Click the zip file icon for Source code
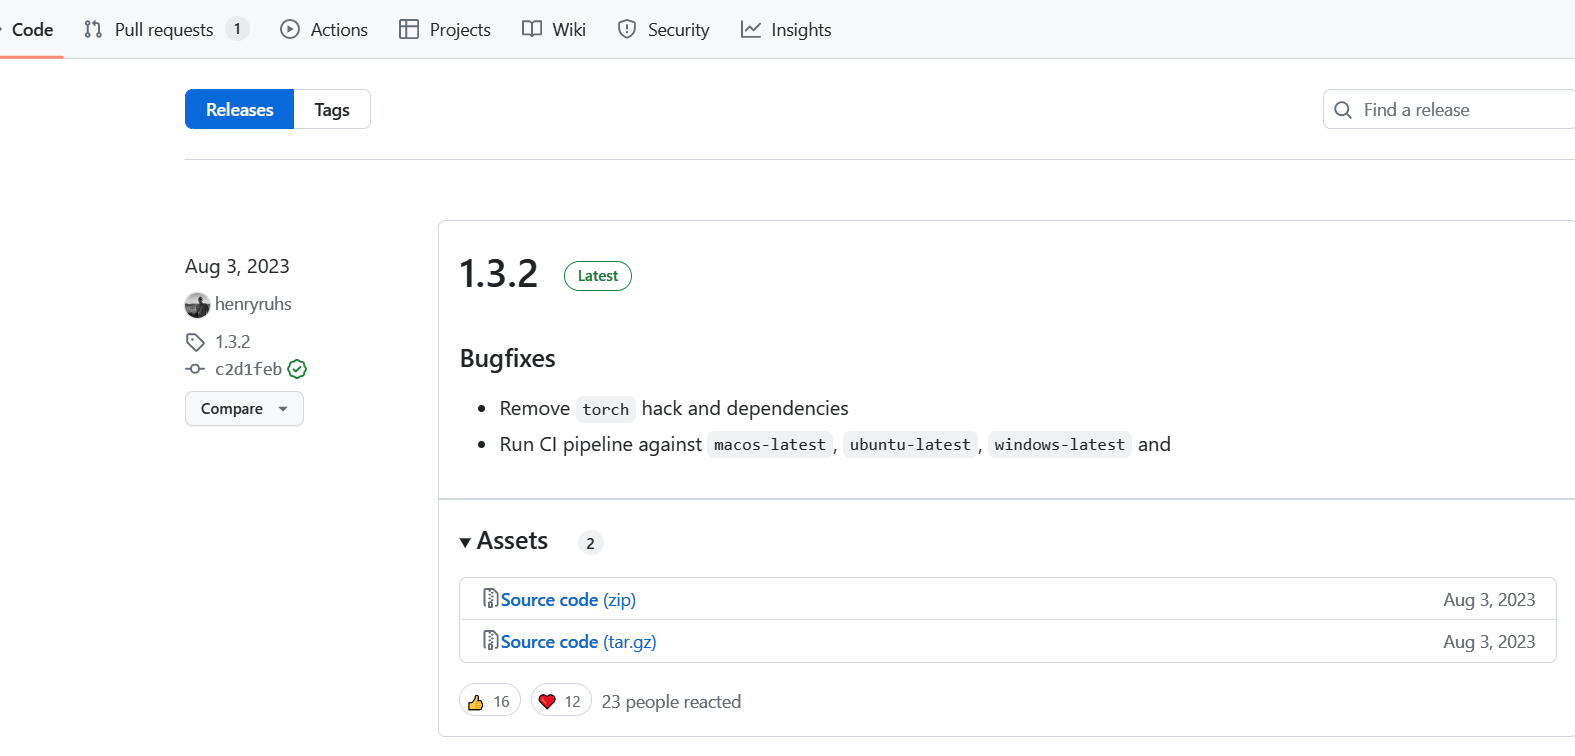This screenshot has height=756, width=1575. (490, 598)
